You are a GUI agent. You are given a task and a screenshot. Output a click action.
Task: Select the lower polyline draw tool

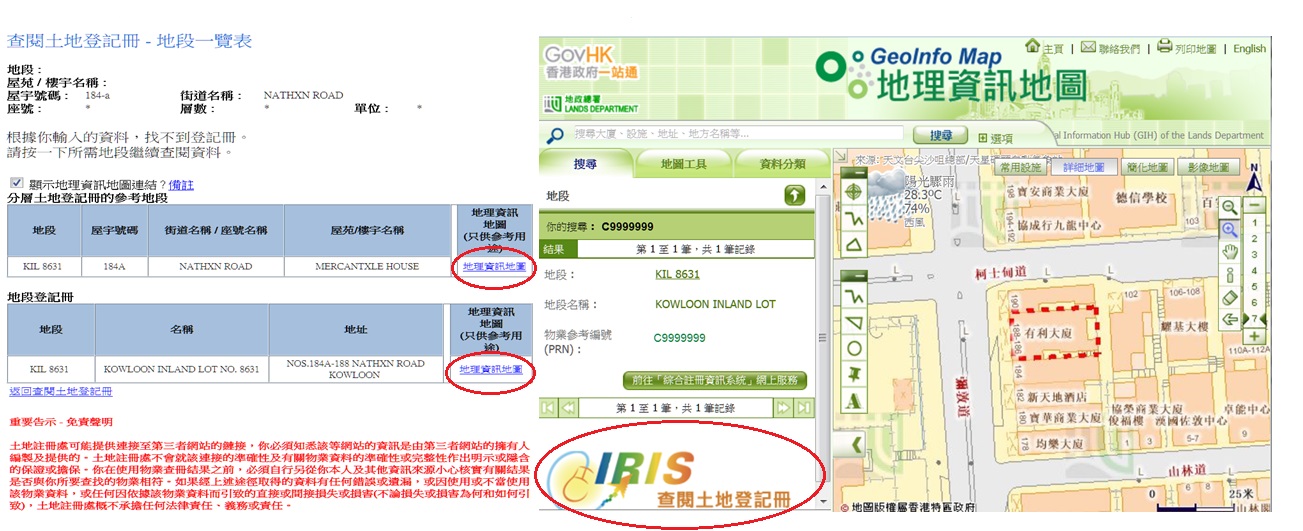(853, 296)
